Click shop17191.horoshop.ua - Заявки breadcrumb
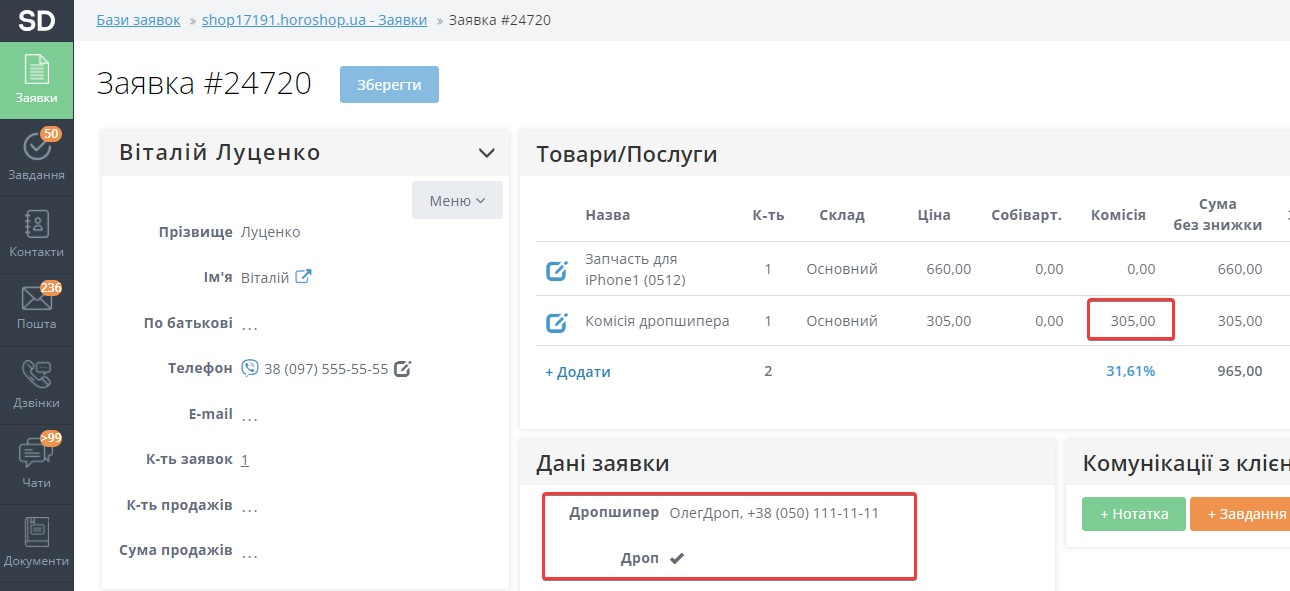The height and width of the screenshot is (591, 1290). [314, 20]
